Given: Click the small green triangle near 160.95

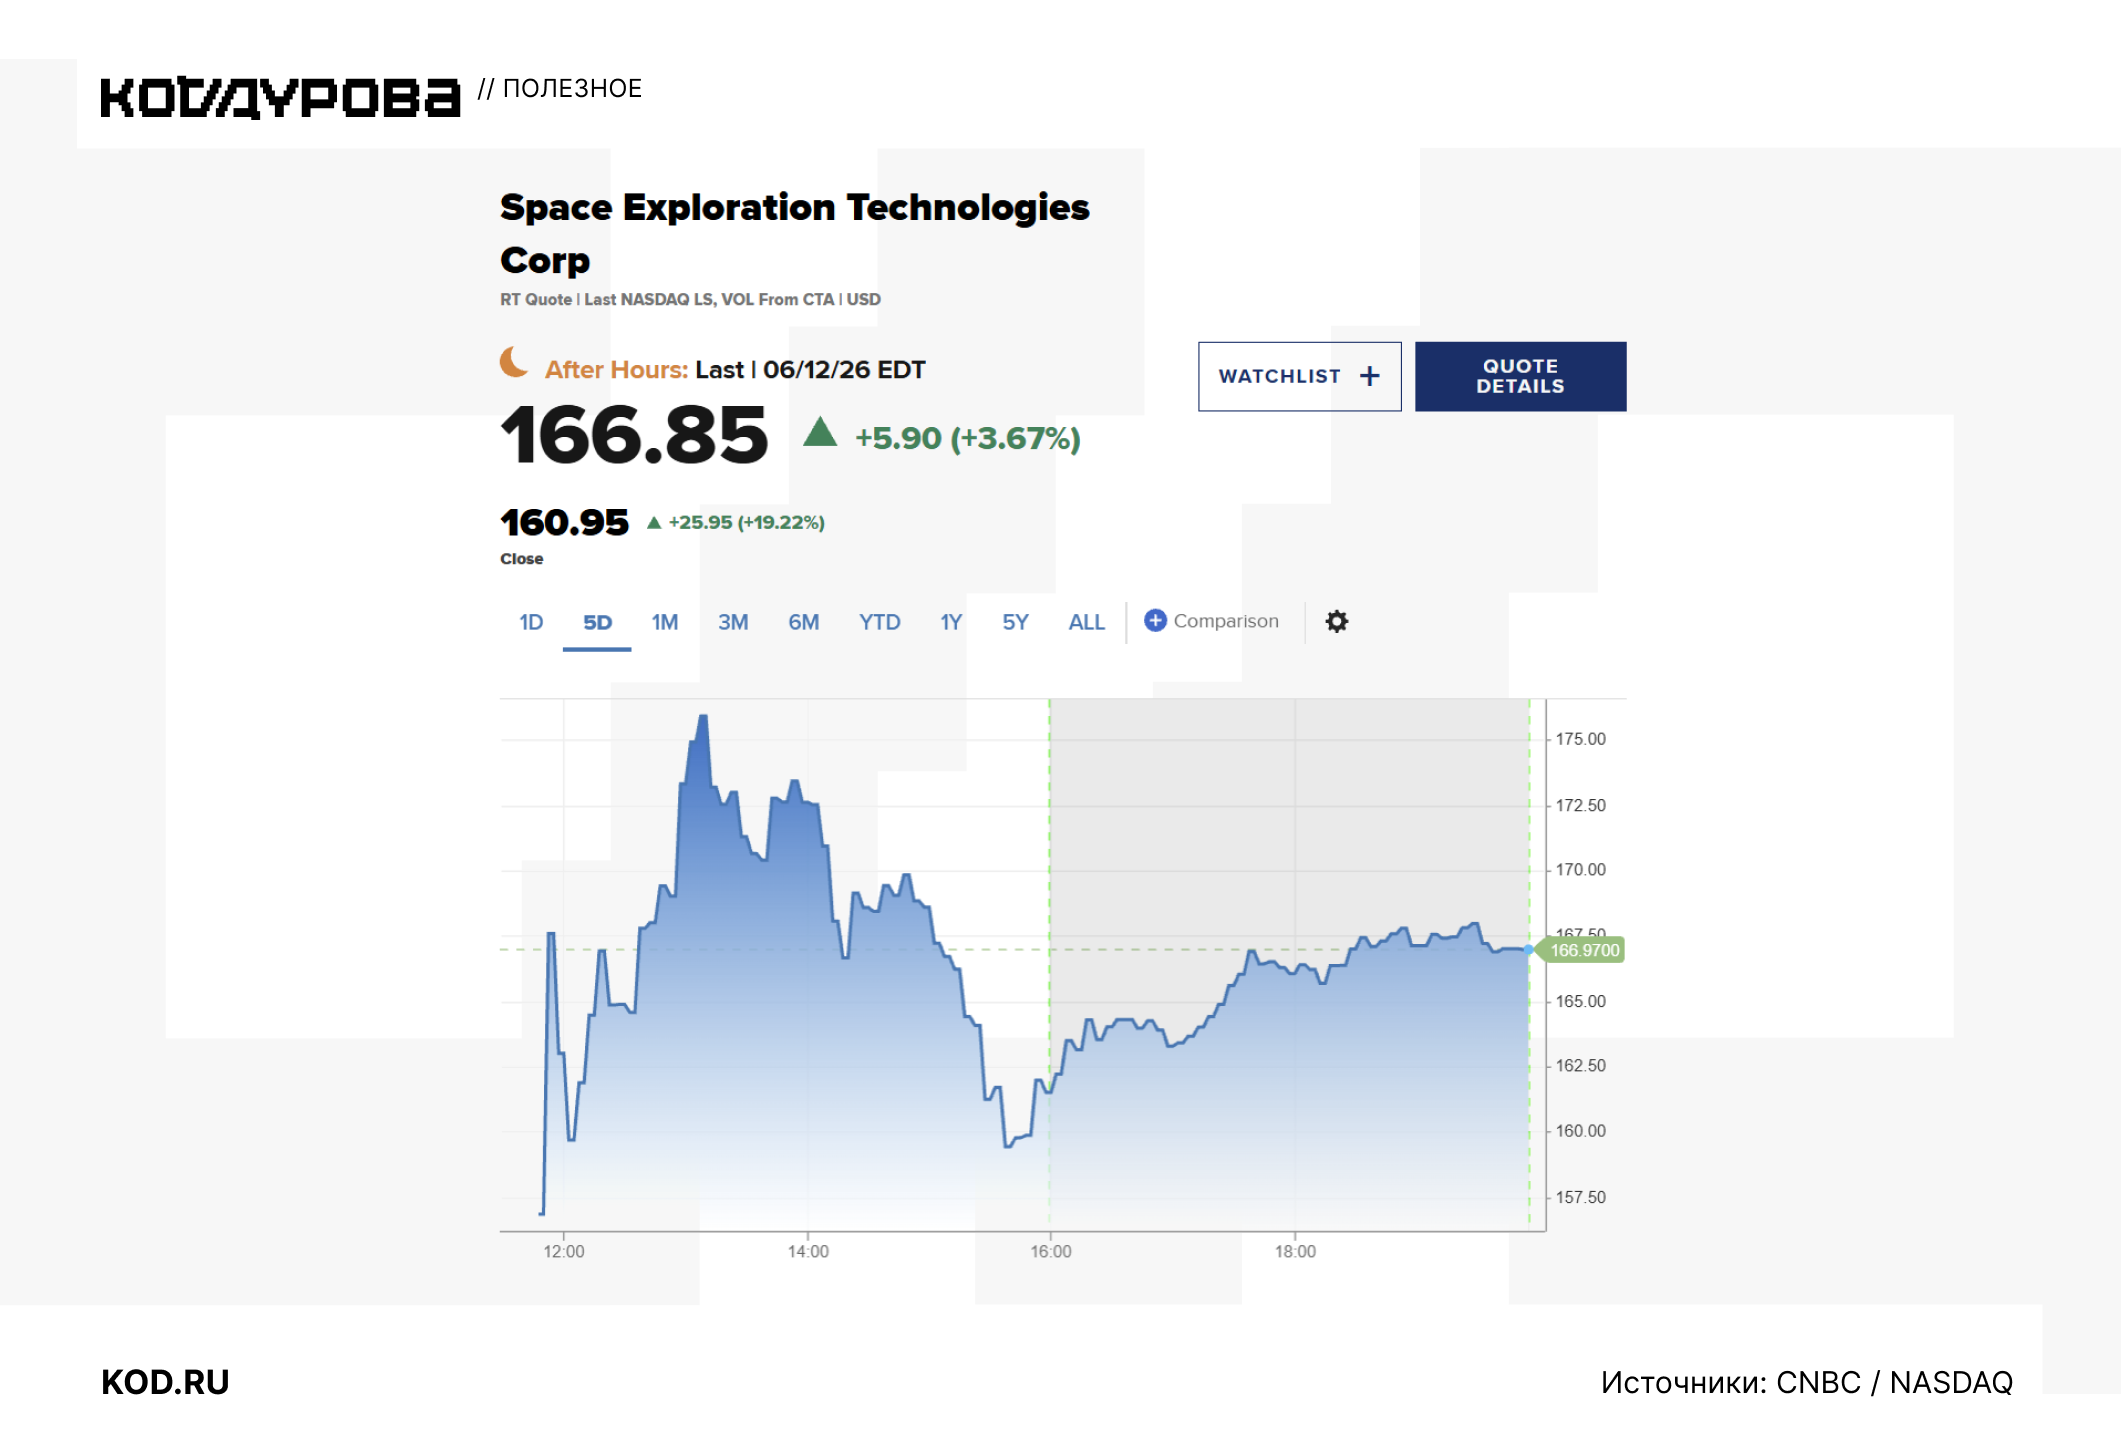Looking at the screenshot, I should [x=654, y=522].
